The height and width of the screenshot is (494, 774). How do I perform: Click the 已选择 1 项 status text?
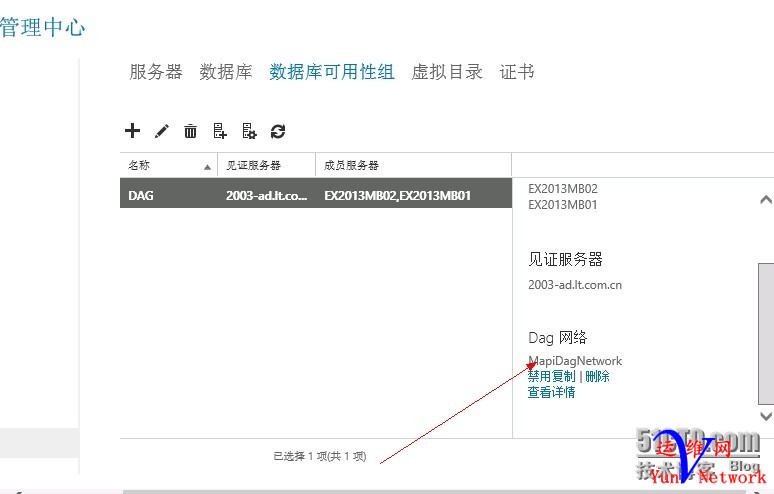tap(320, 456)
